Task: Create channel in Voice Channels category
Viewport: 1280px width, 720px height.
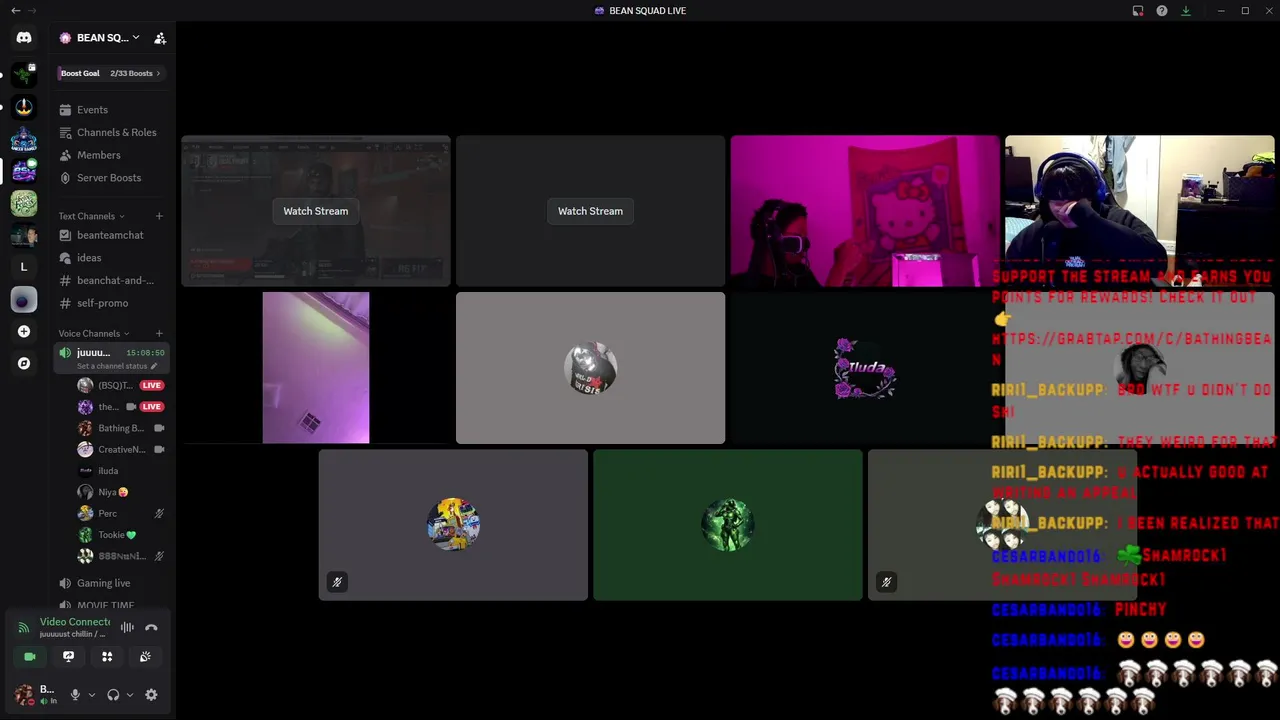Action: [x=159, y=333]
